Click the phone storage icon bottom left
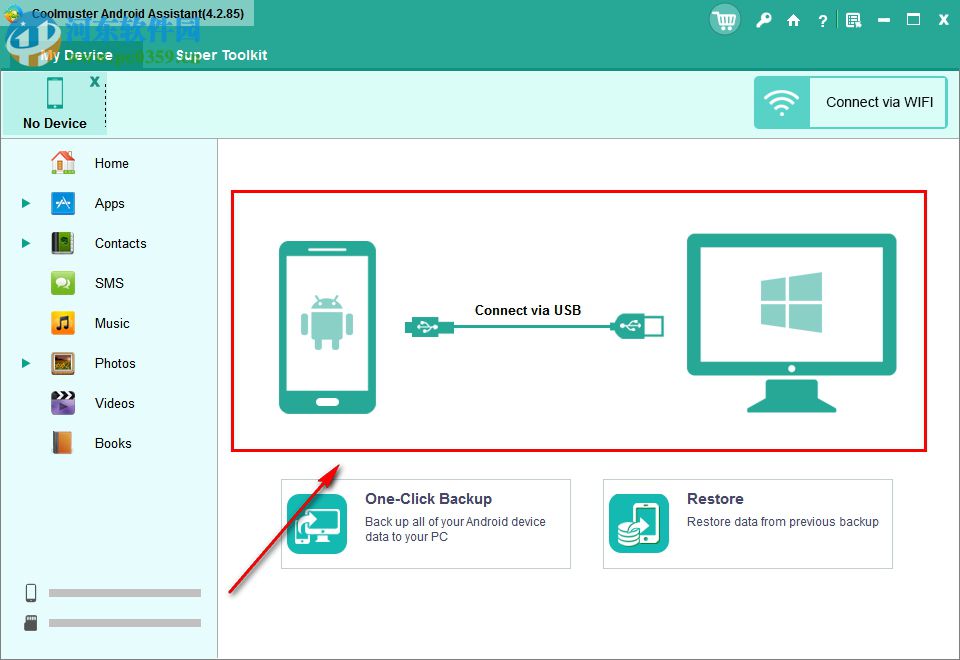The height and width of the screenshot is (660, 960). [30, 592]
